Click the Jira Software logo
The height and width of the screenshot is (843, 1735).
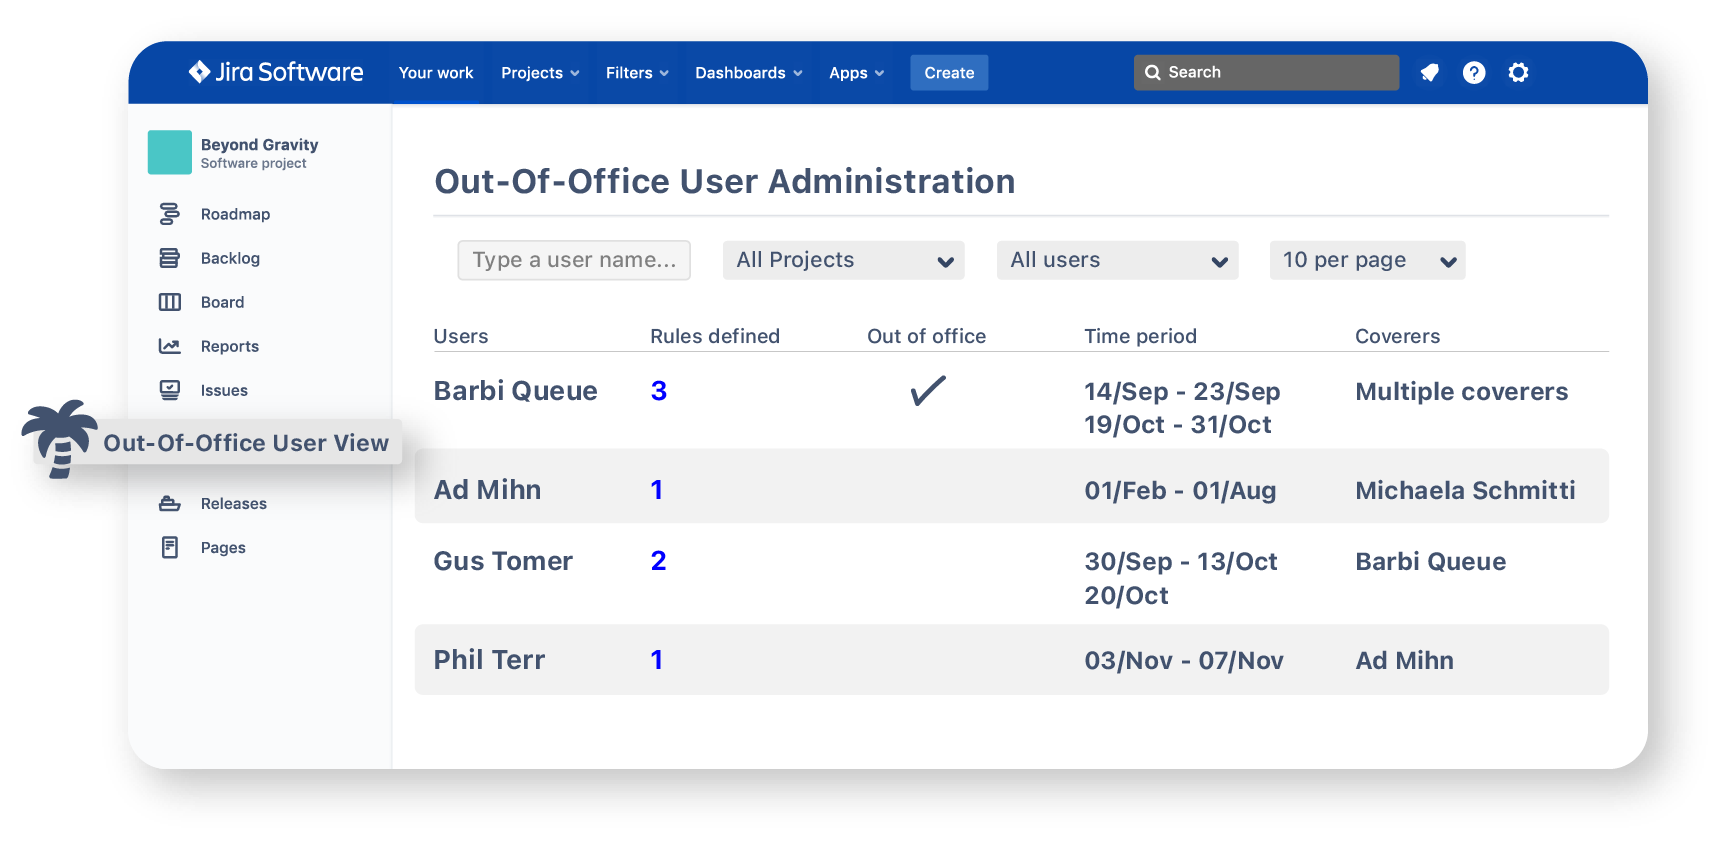tap(276, 72)
